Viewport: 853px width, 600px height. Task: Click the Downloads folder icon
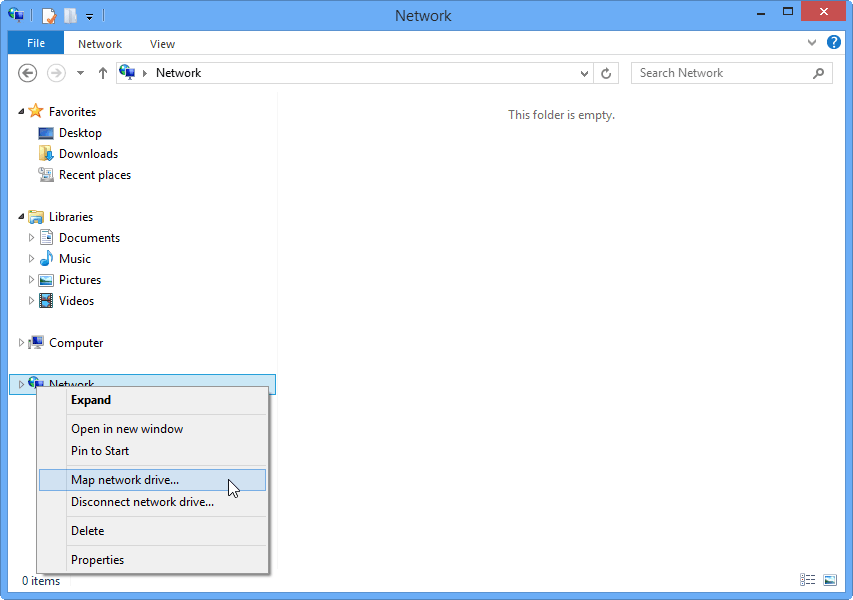point(46,153)
